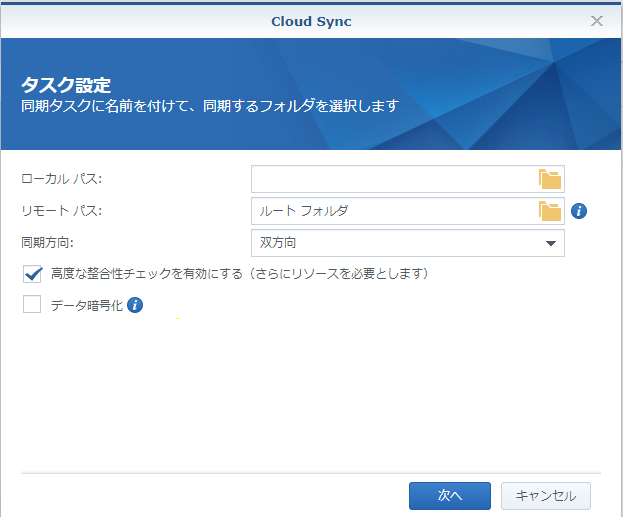This screenshot has height=517, width=623.
Task: Click the キャンセル button
Action: point(546,496)
